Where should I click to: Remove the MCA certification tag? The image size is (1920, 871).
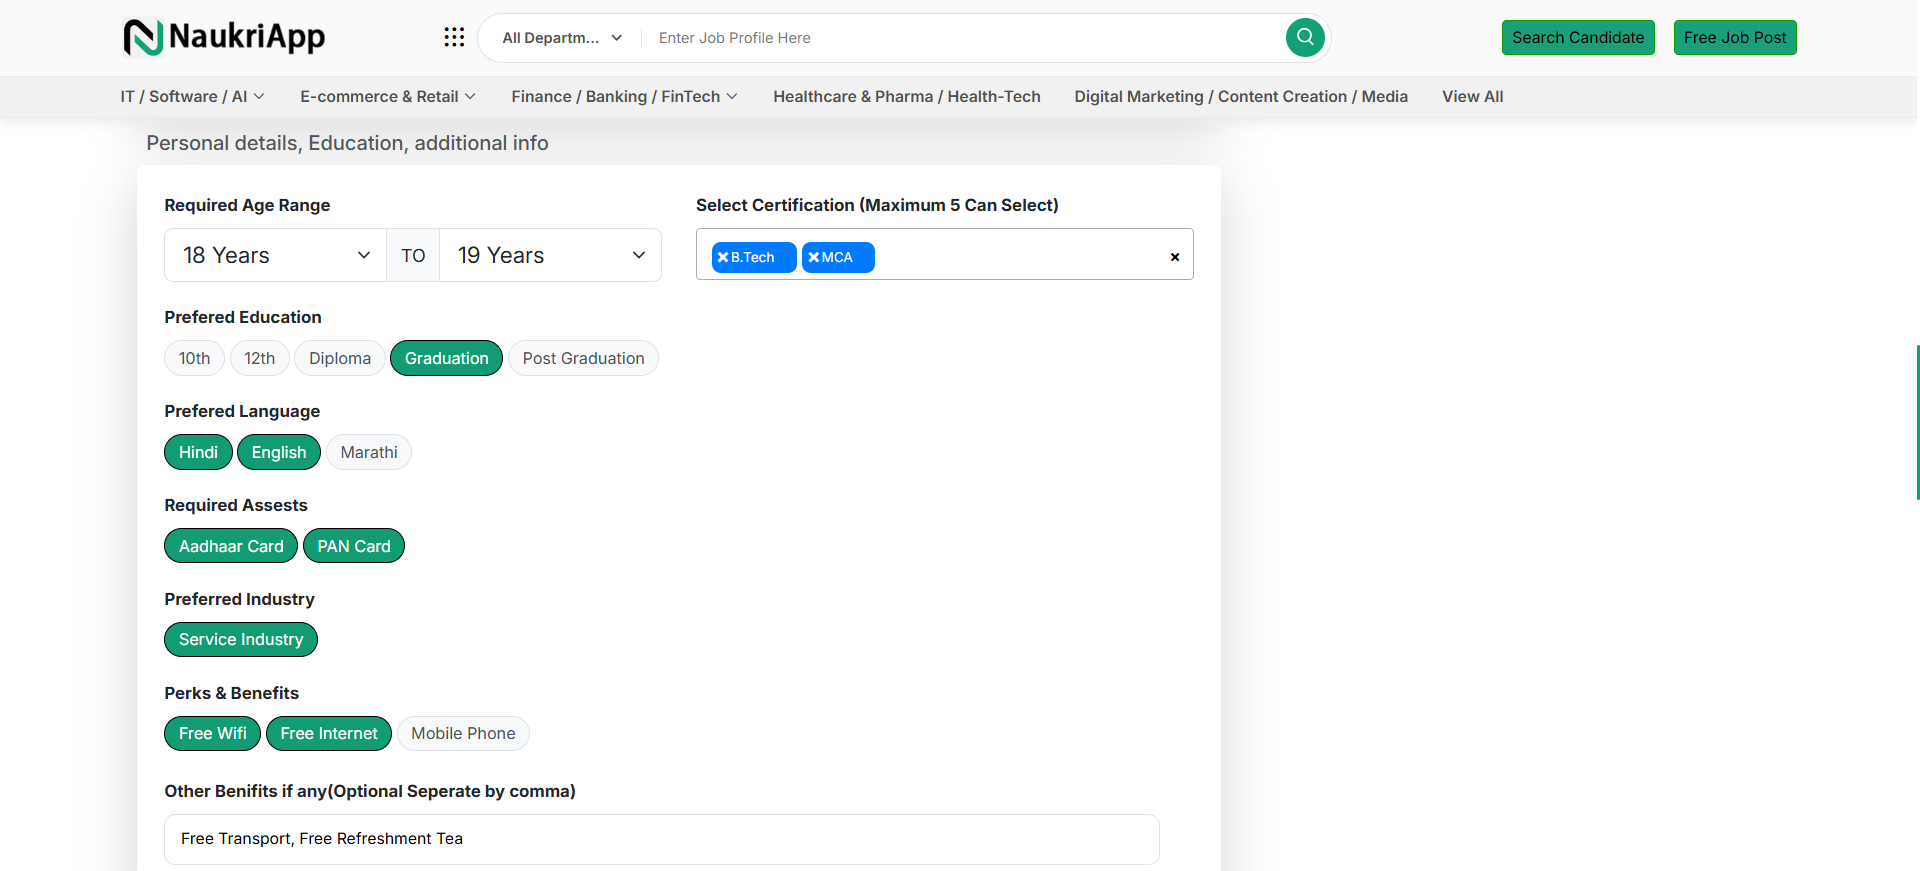pyautogui.click(x=814, y=258)
